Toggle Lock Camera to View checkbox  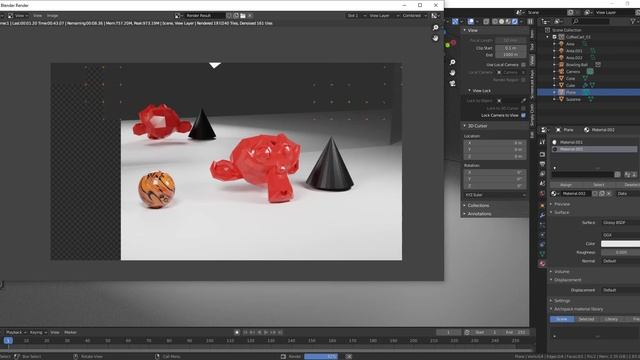click(x=523, y=116)
